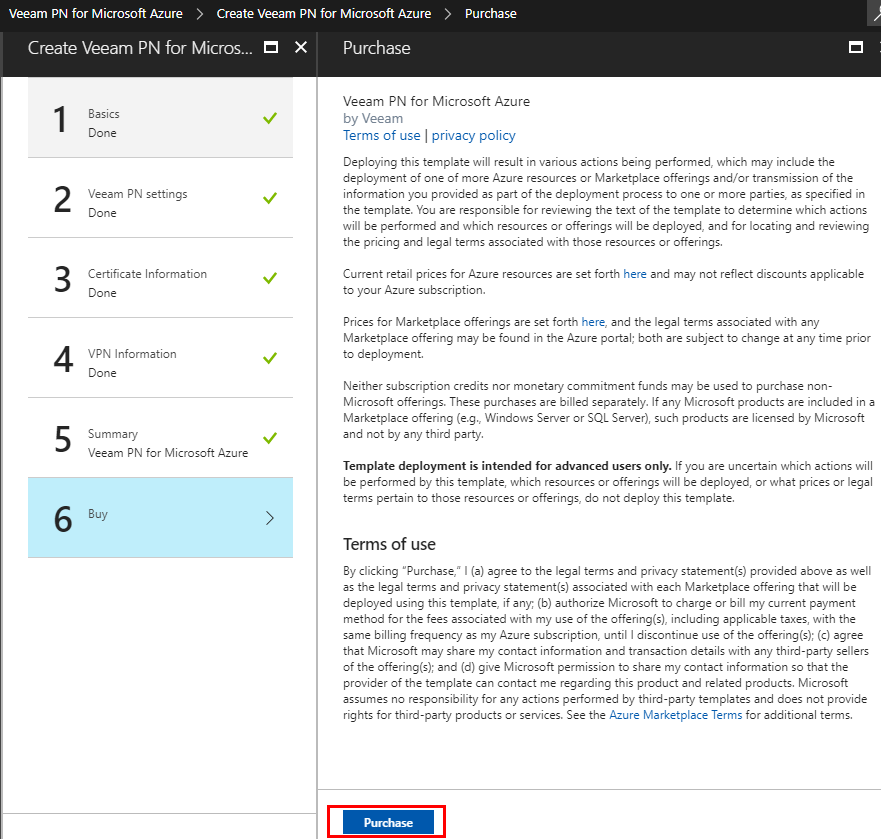Select step 3 Certificate Information
The width and height of the screenshot is (881, 839).
click(x=160, y=278)
